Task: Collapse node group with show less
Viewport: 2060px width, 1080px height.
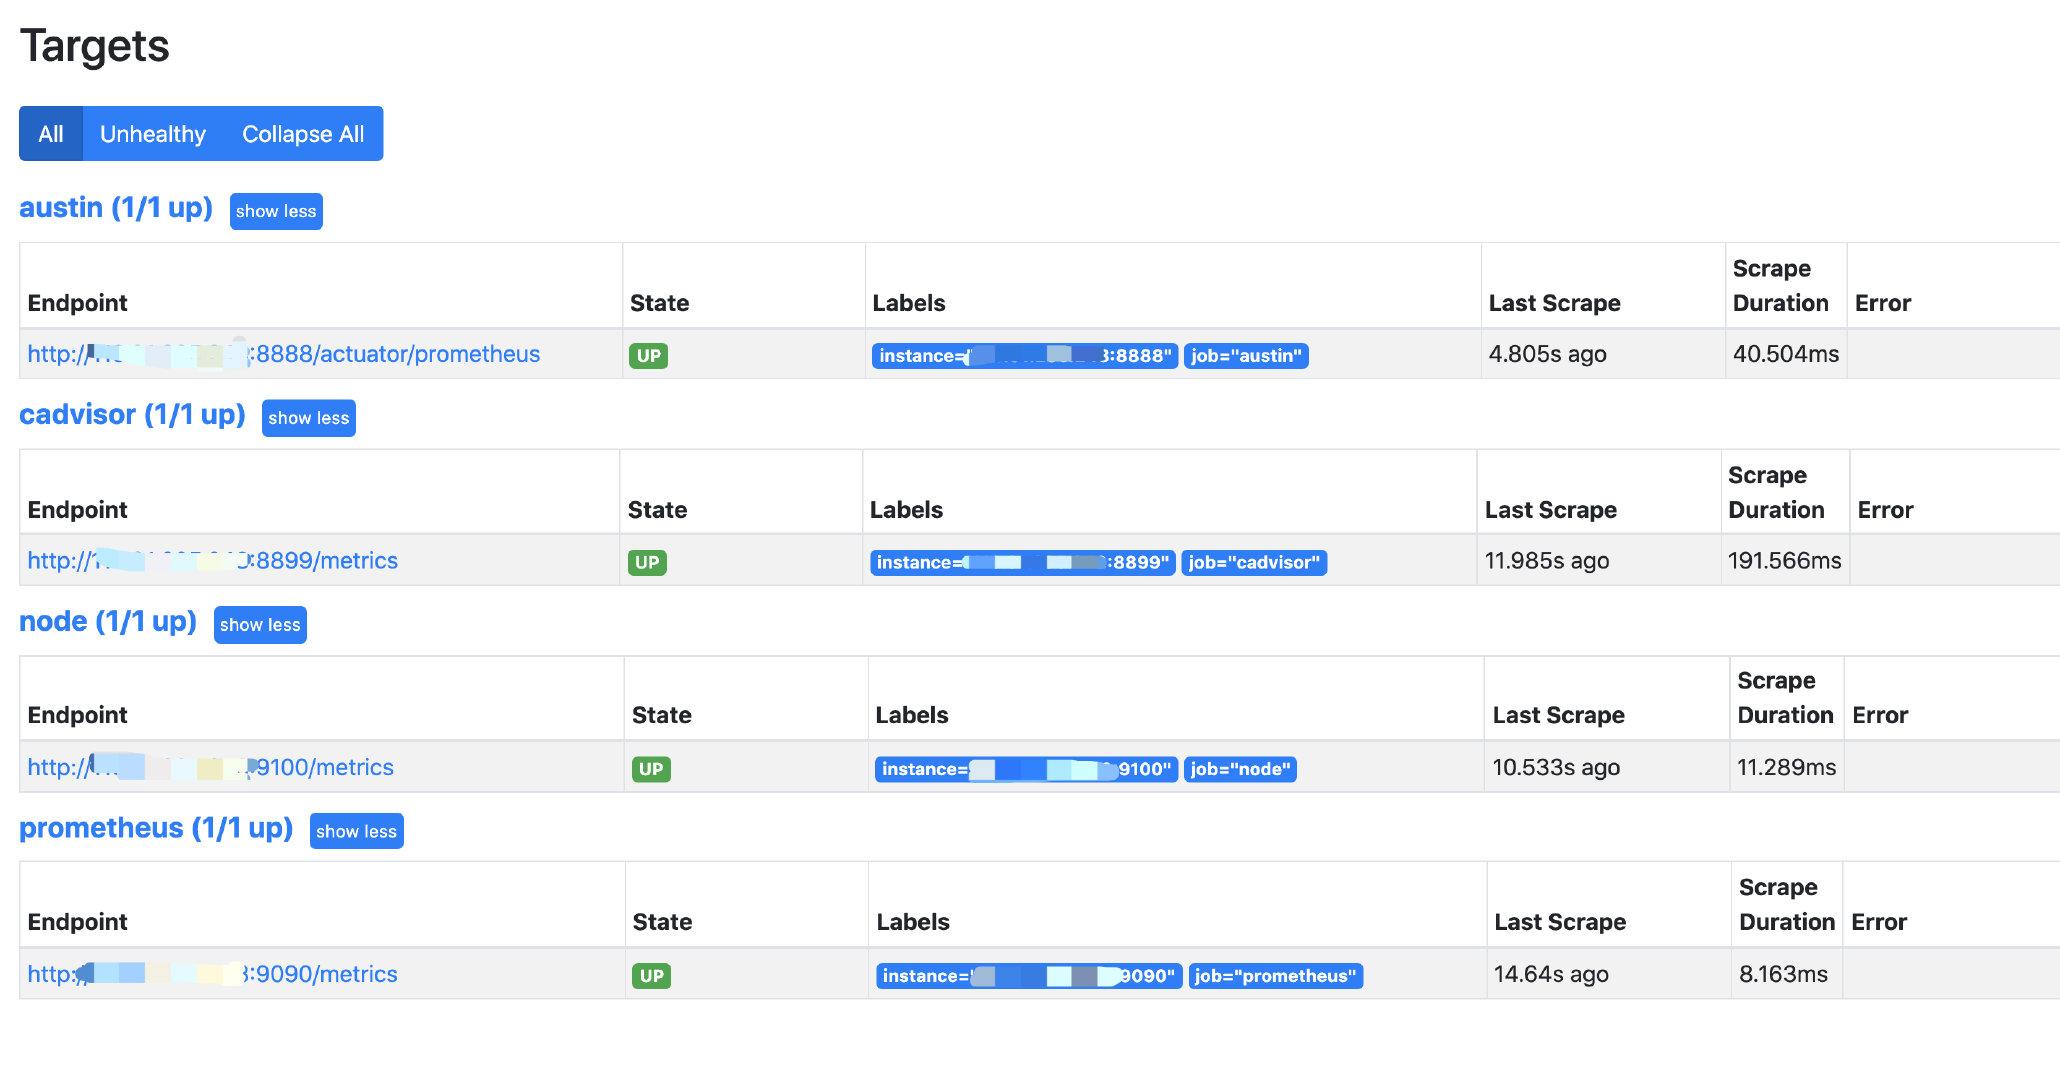Action: click(260, 625)
